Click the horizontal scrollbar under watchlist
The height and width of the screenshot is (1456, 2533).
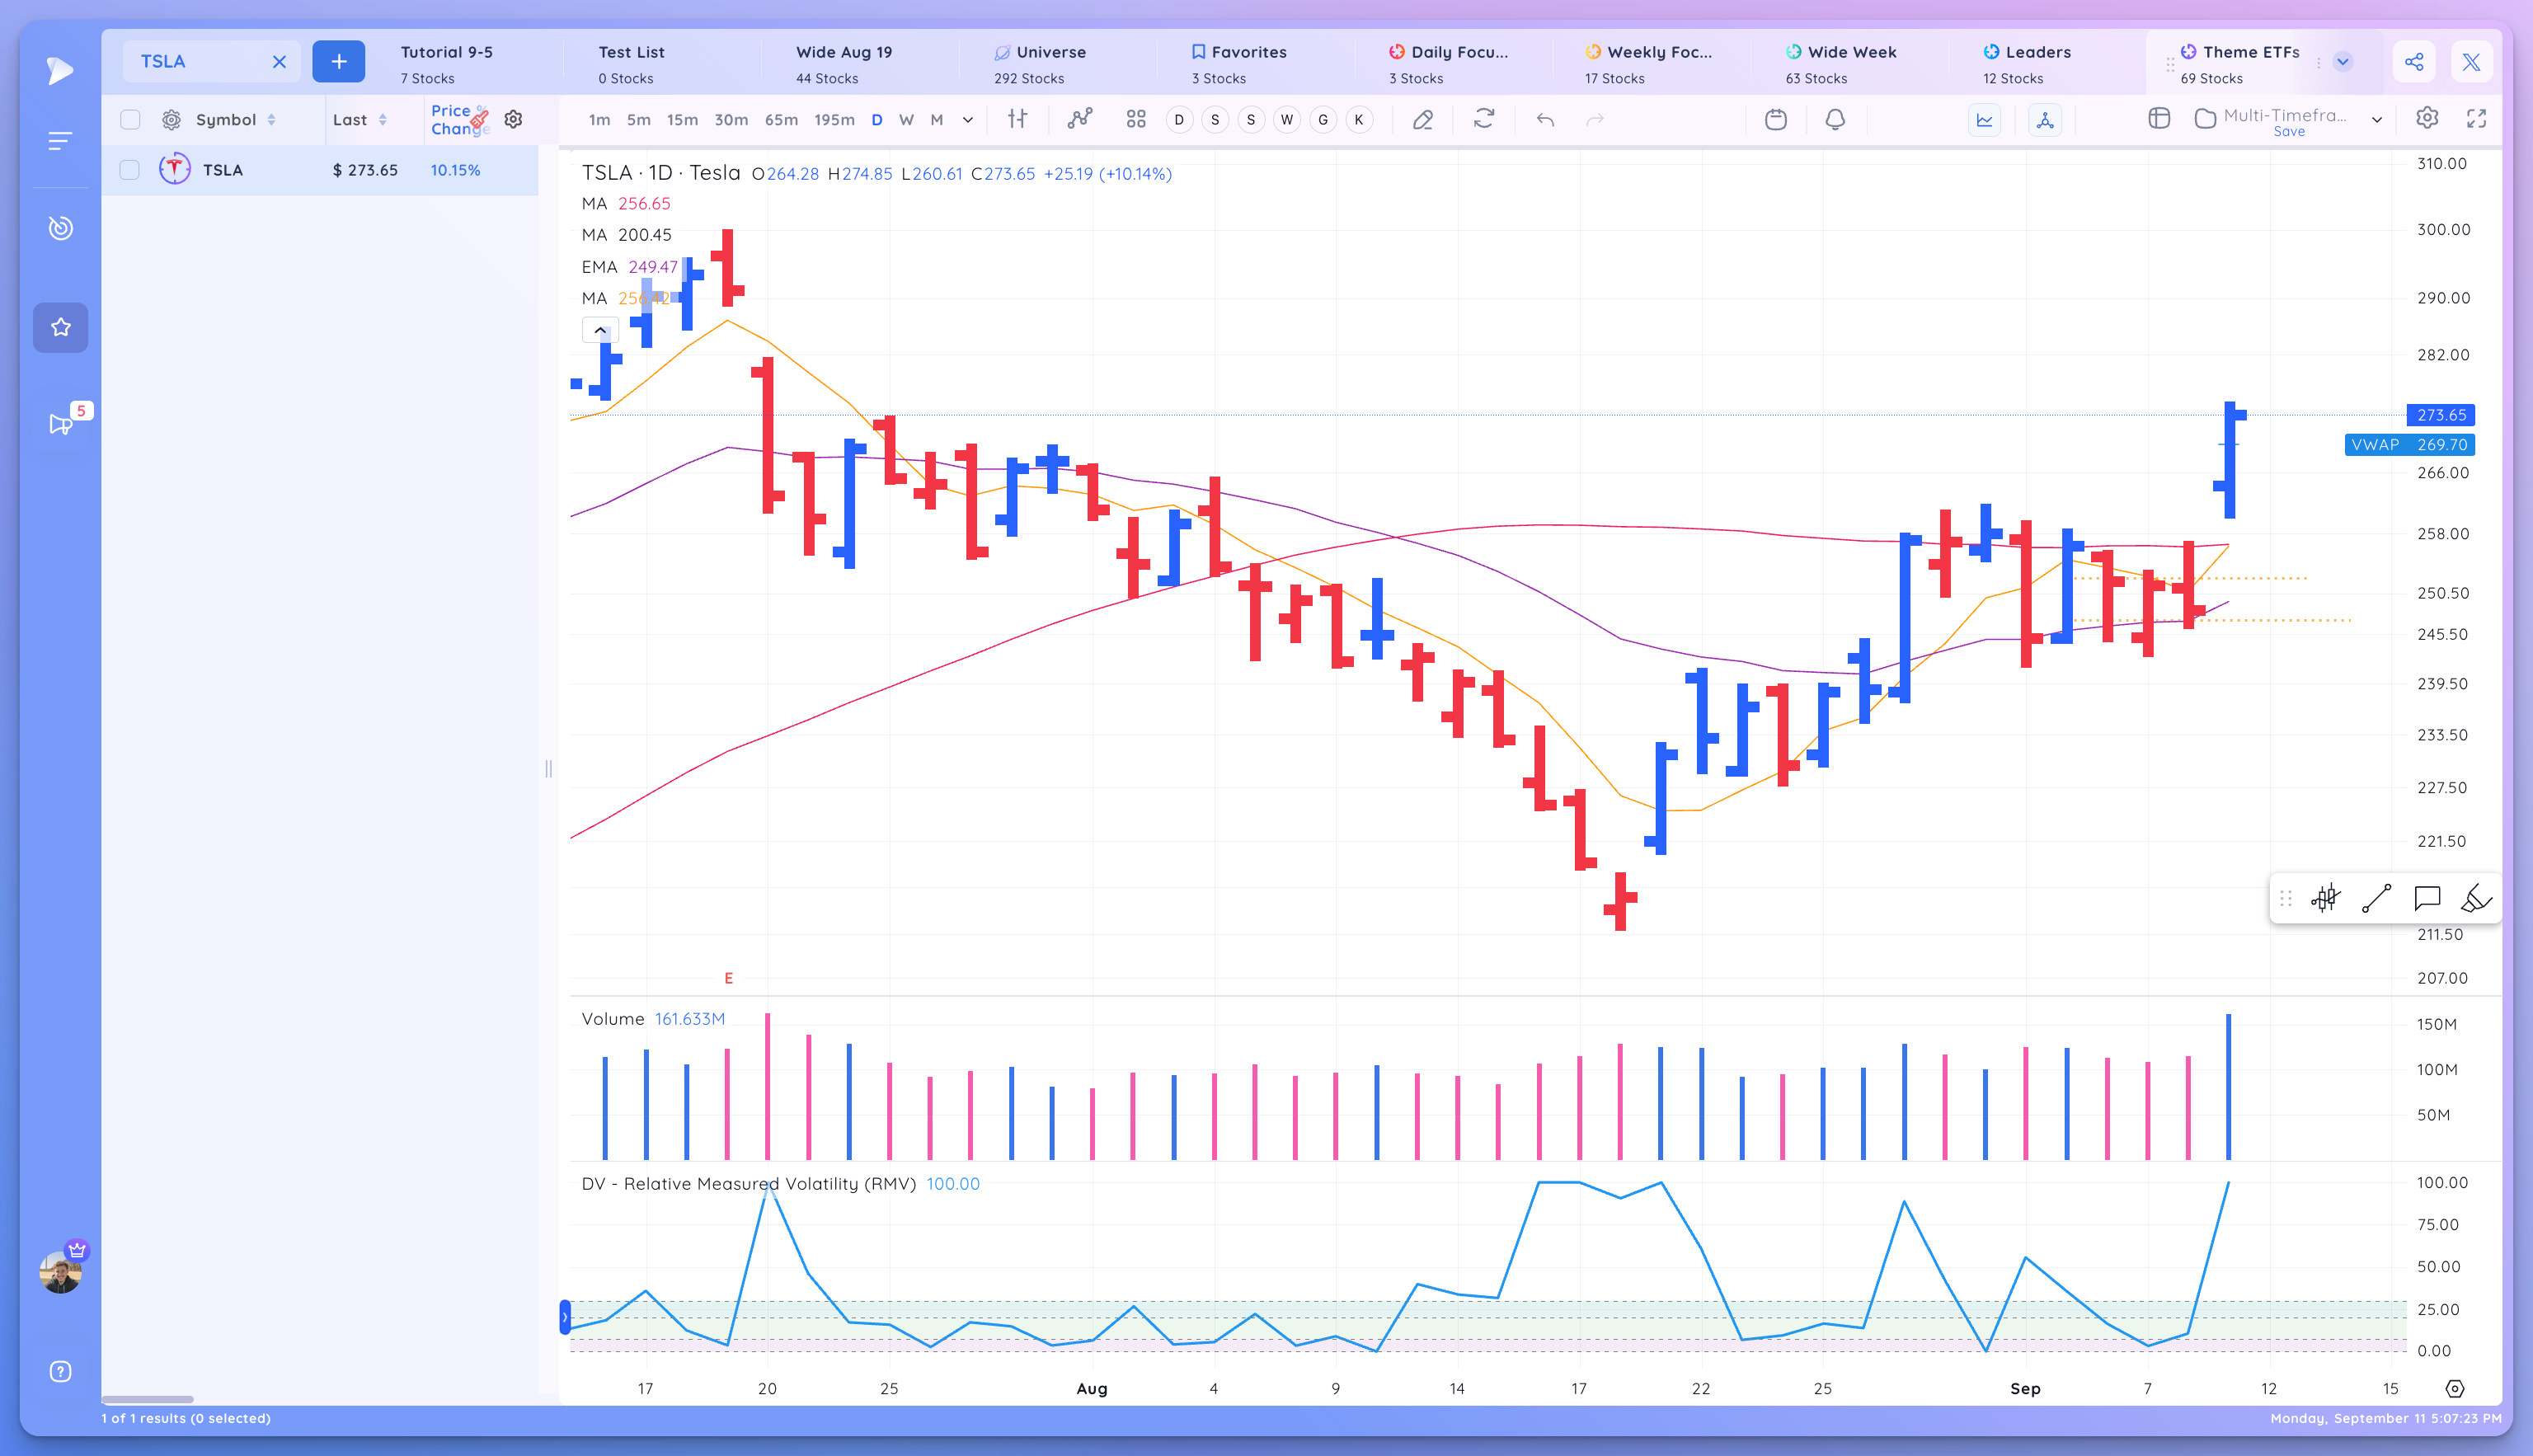coord(147,1399)
